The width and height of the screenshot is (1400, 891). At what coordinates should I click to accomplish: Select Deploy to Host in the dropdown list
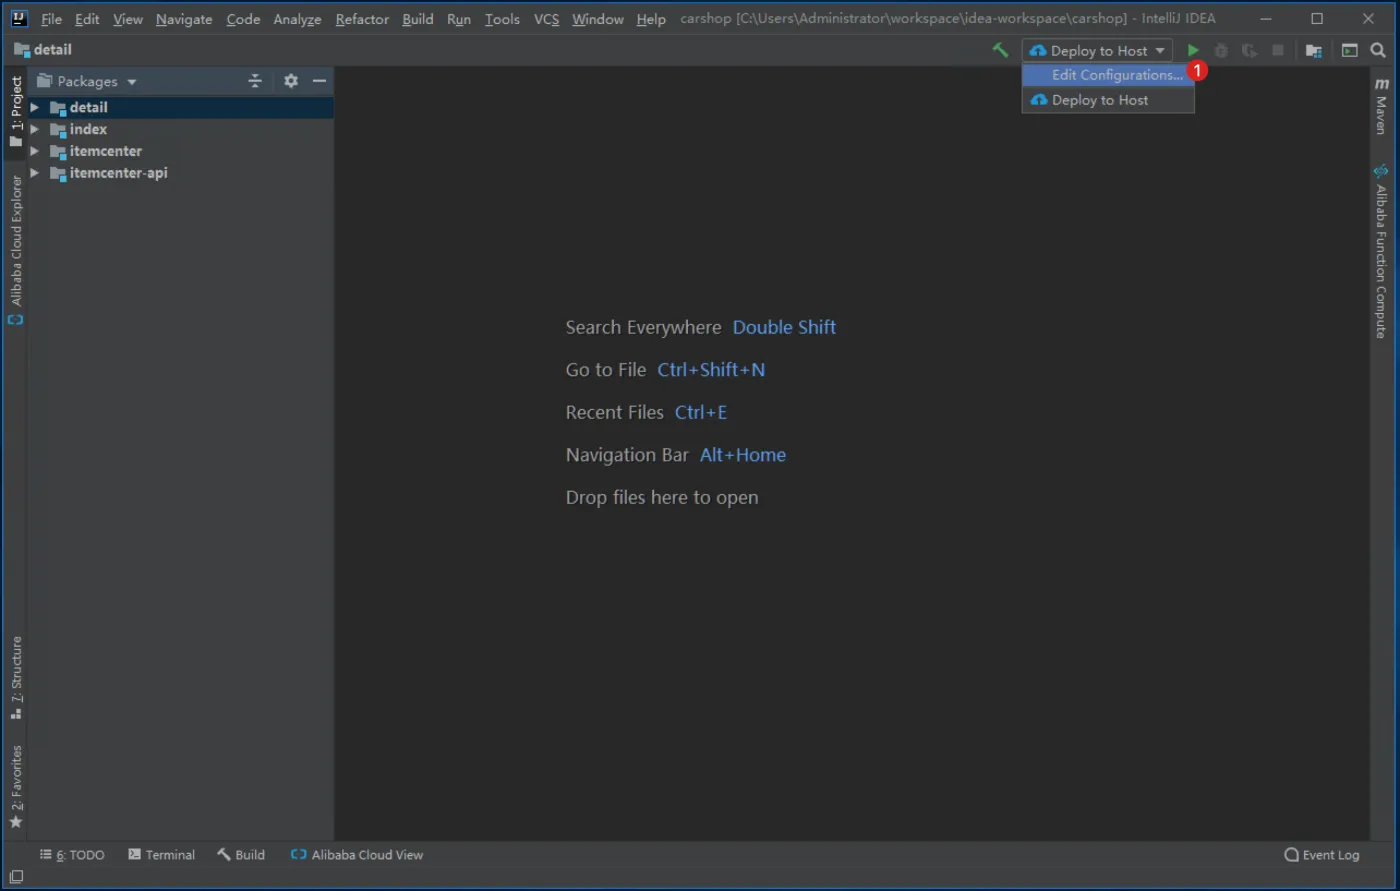1108,100
